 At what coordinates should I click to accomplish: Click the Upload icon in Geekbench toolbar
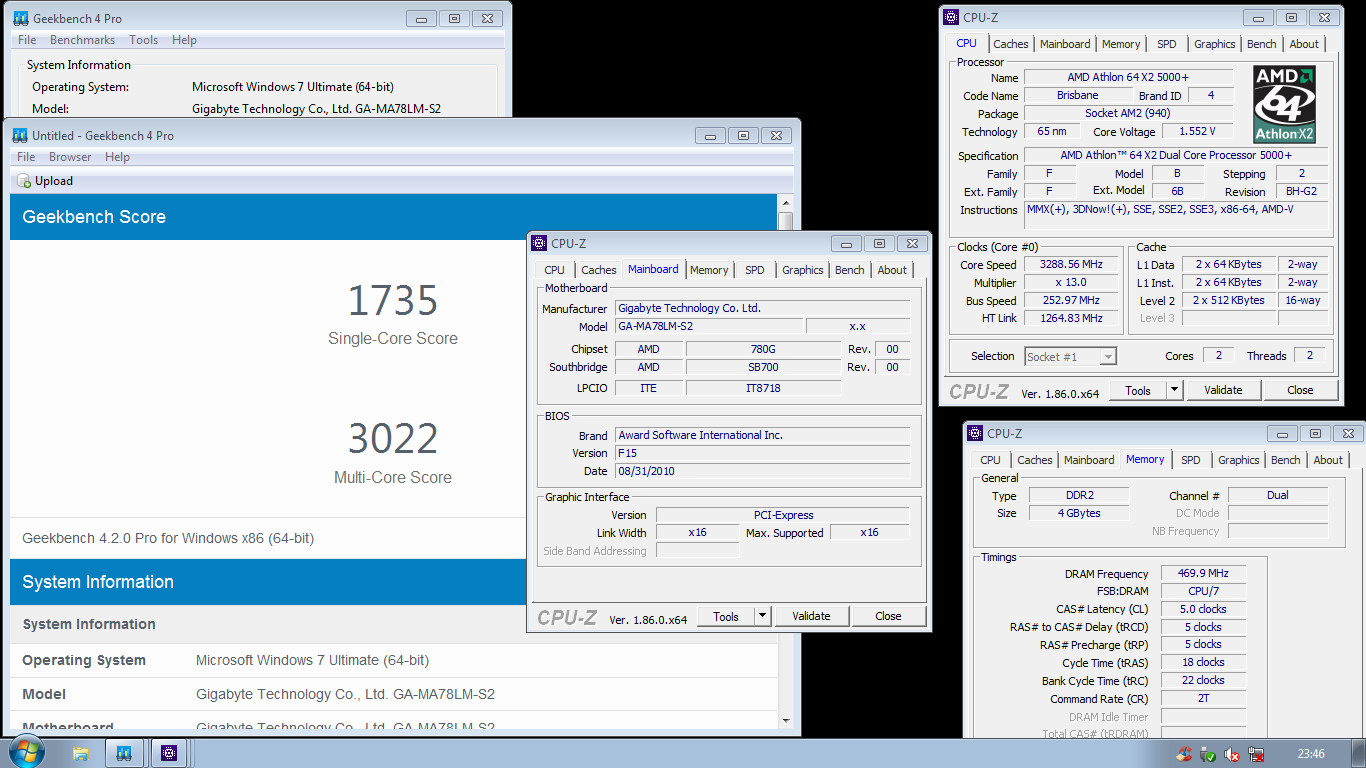[x=24, y=181]
